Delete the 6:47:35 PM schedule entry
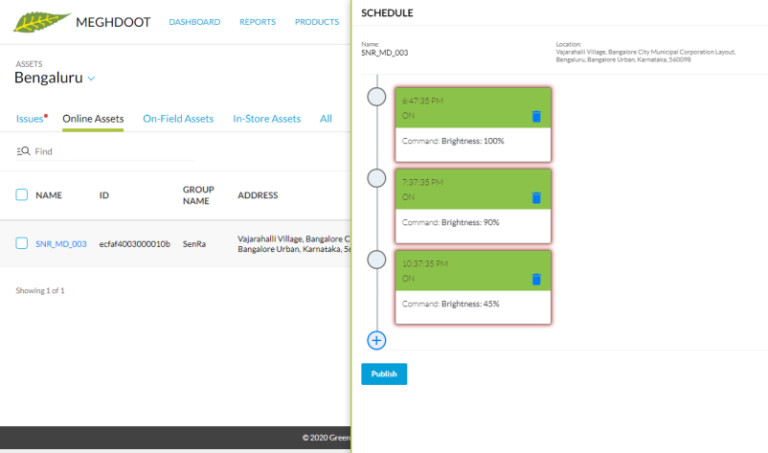 coord(536,117)
